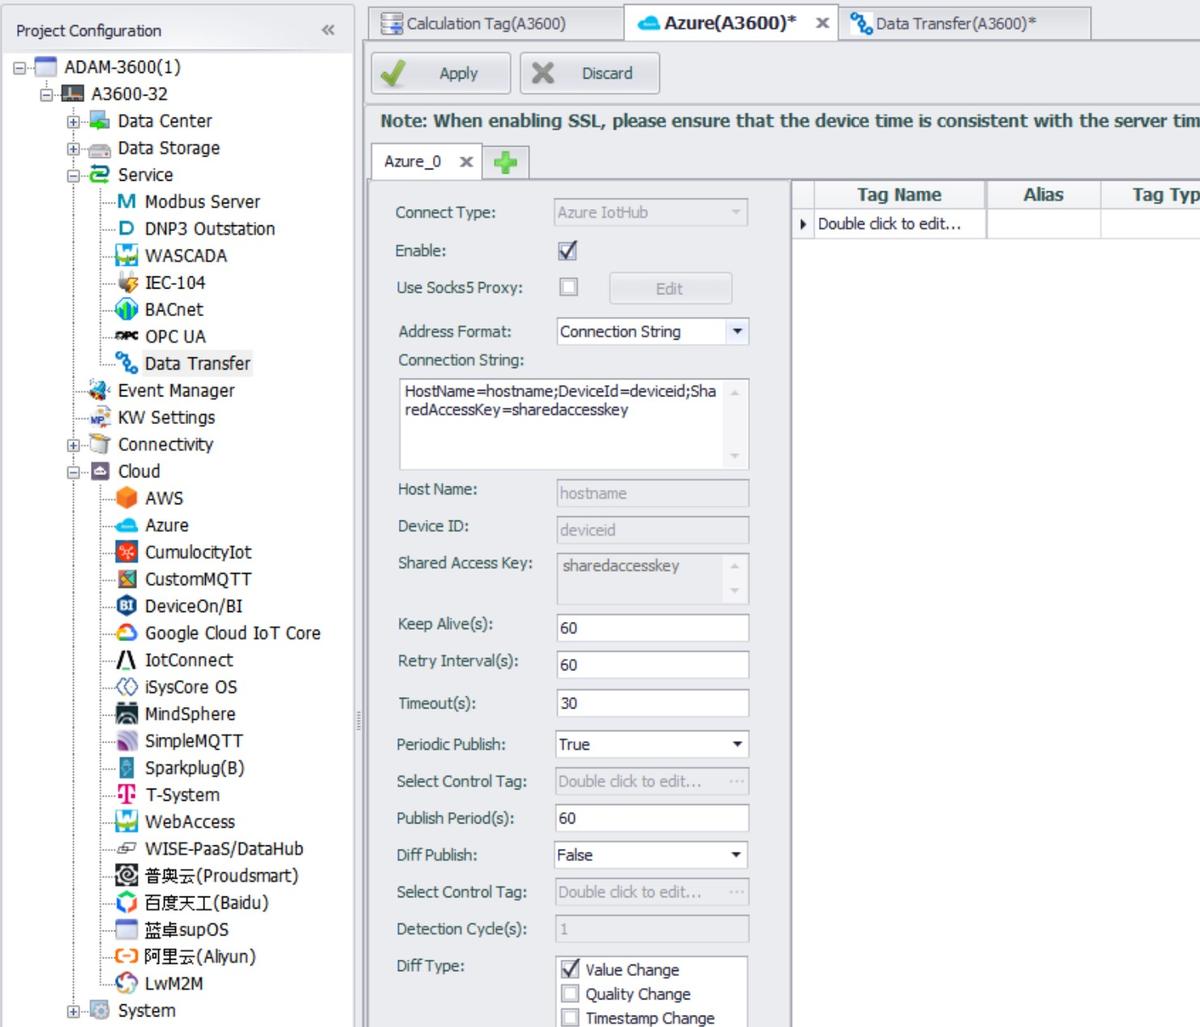
Task: Click the DNP3 Outstation icon
Action: (127, 229)
